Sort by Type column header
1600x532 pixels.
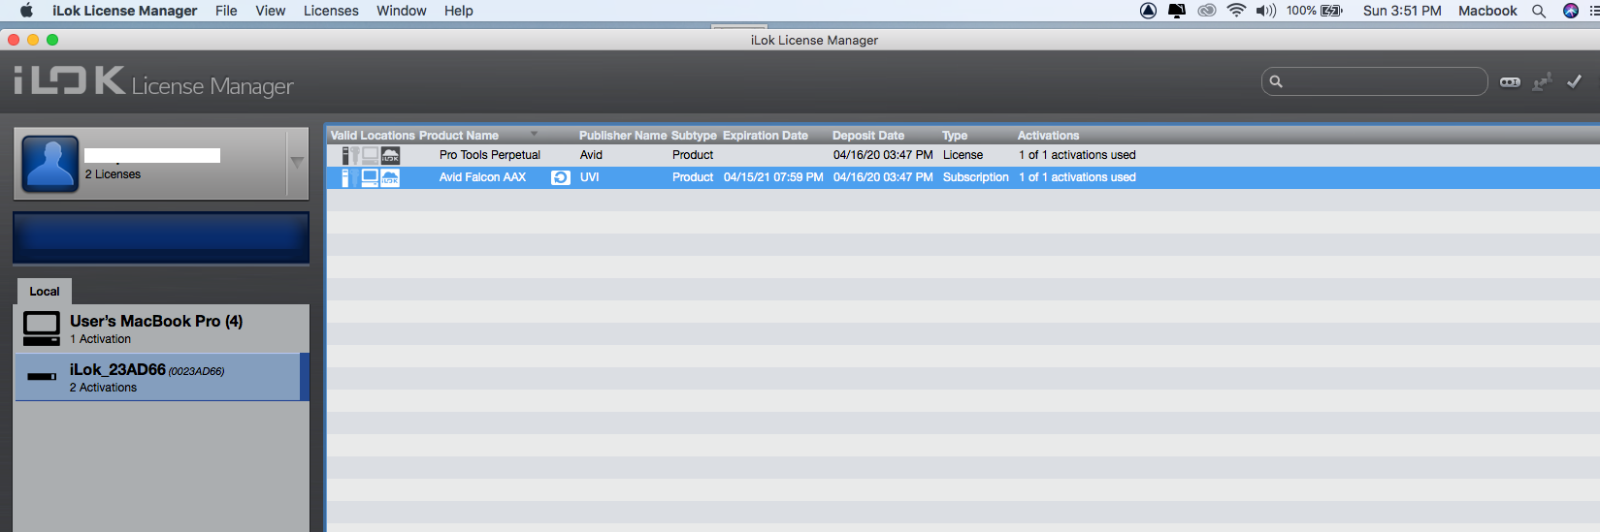[x=955, y=135]
